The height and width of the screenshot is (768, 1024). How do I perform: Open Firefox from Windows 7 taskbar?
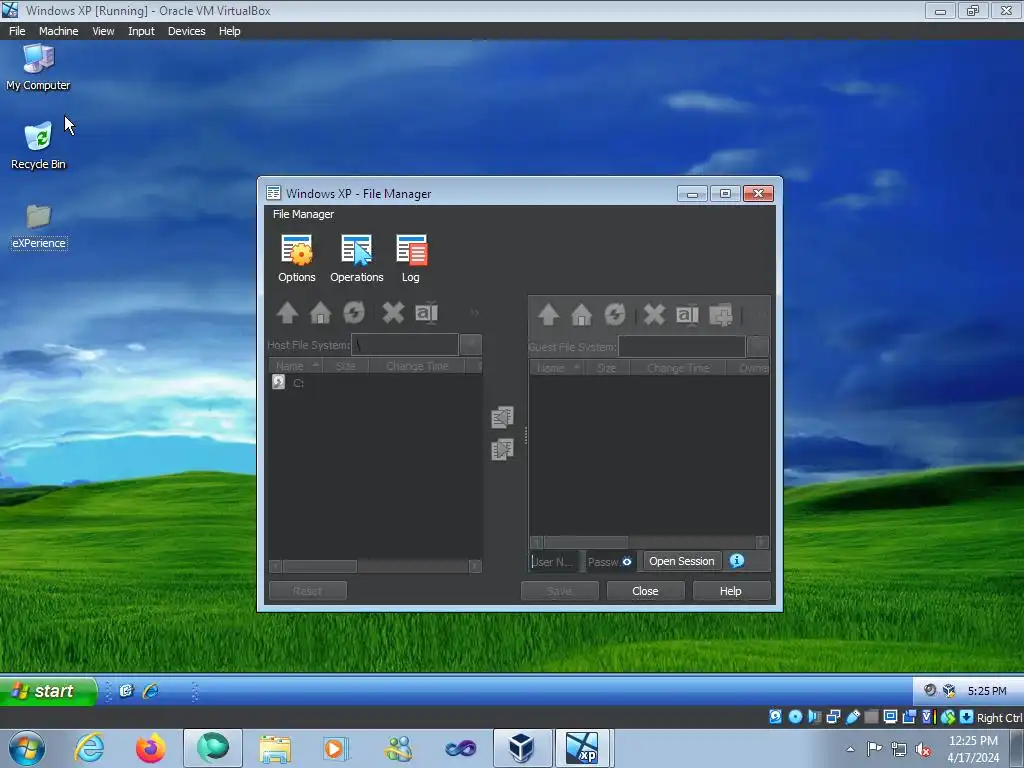pyautogui.click(x=150, y=748)
